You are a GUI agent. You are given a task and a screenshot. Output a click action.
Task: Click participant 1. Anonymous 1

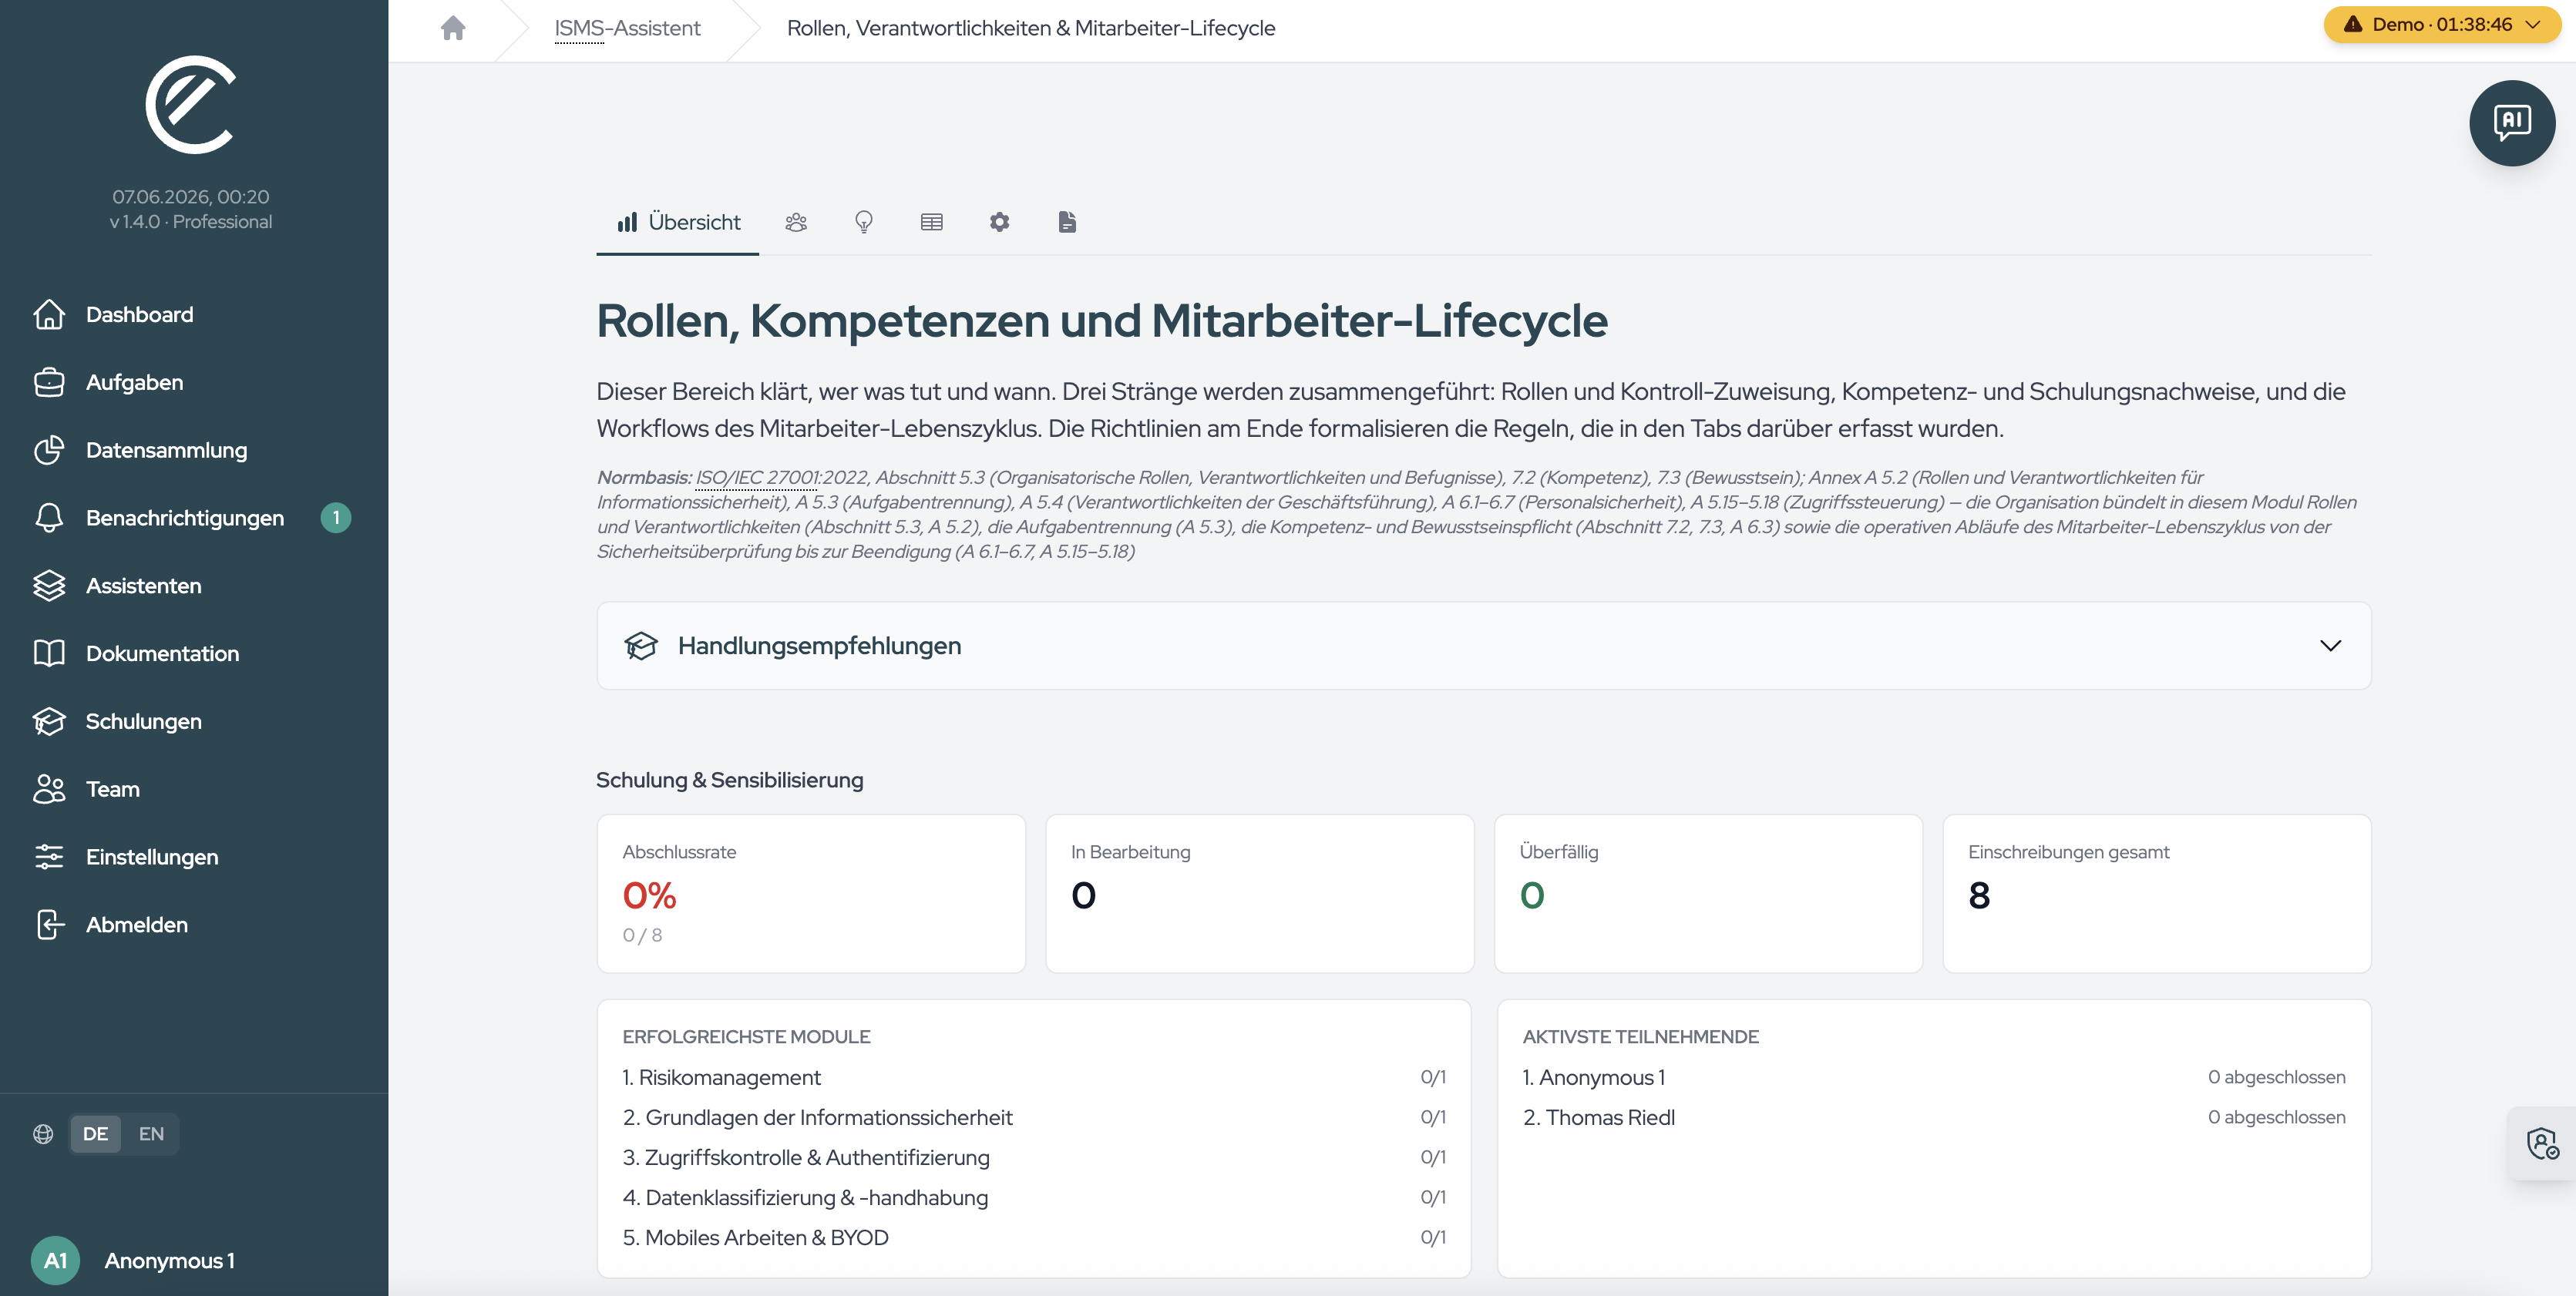pos(1933,1077)
